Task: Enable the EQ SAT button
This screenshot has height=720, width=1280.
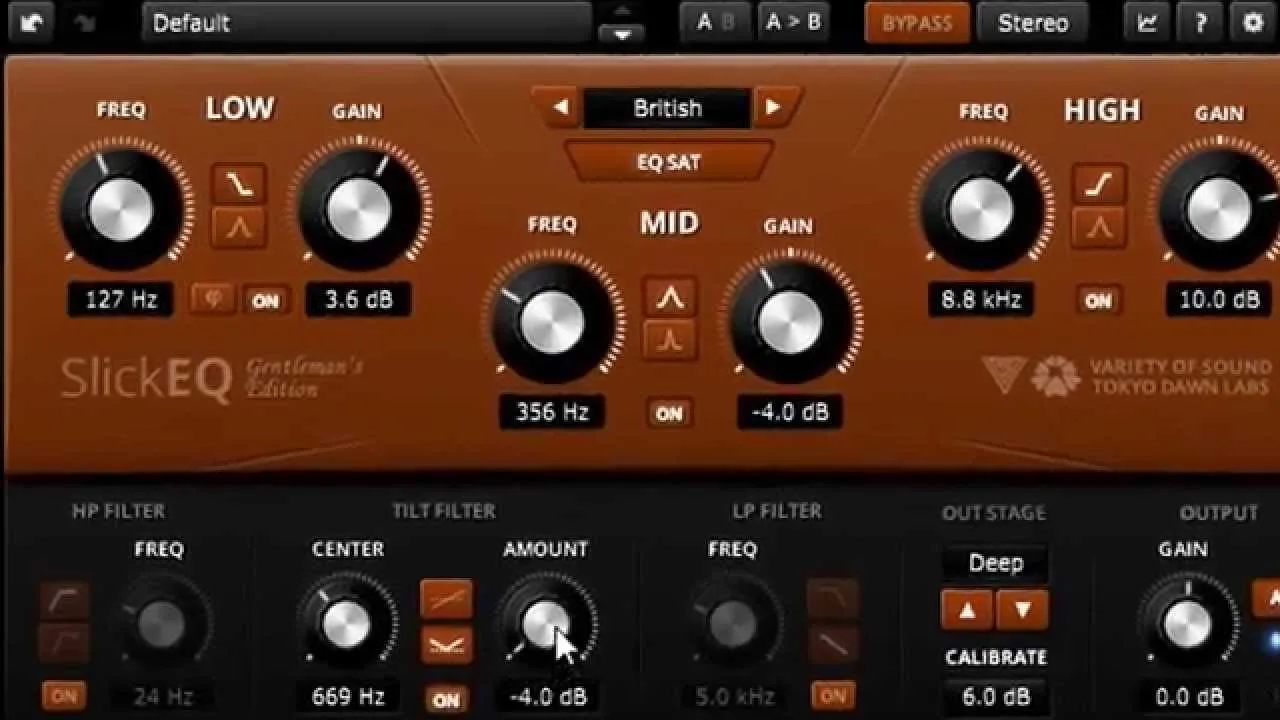Action: click(x=669, y=161)
